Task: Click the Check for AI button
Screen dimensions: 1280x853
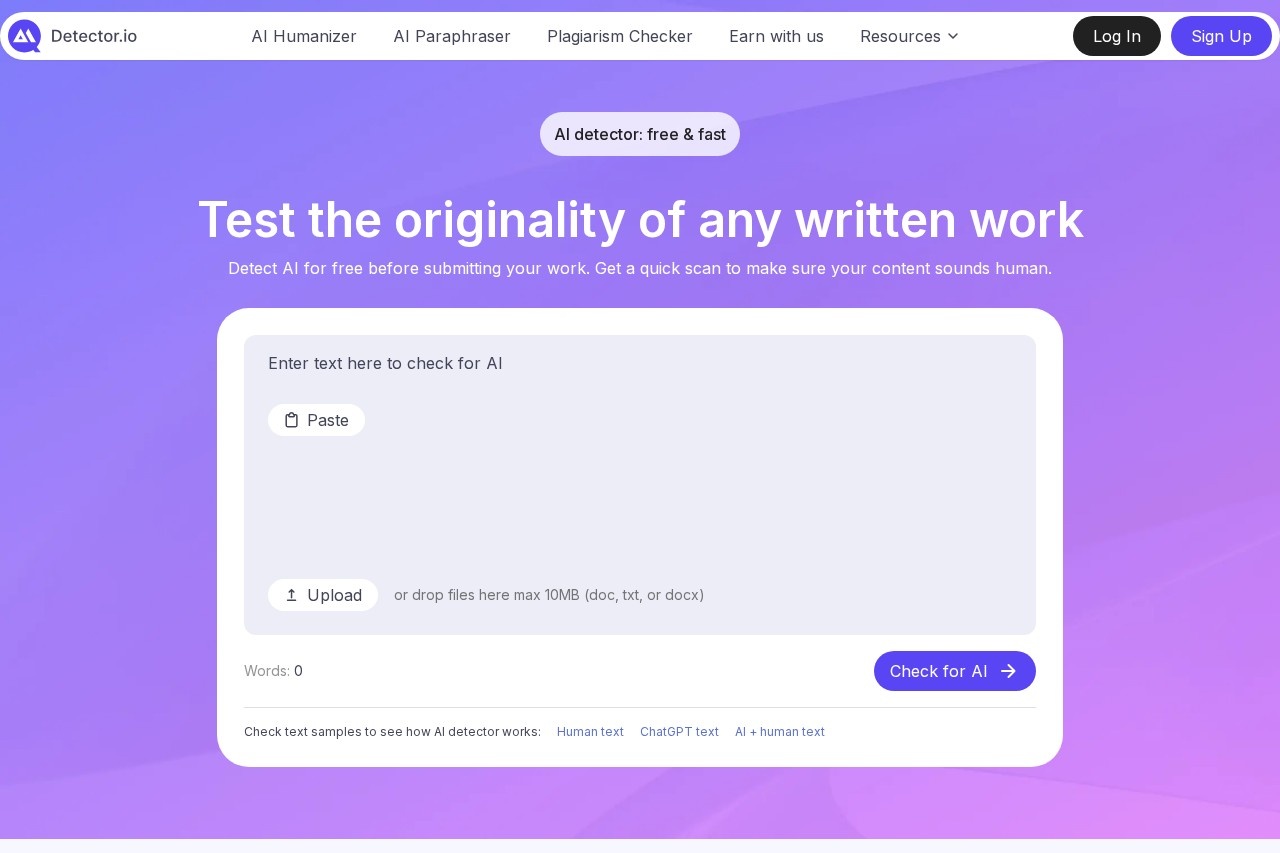Action: (x=954, y=671)
